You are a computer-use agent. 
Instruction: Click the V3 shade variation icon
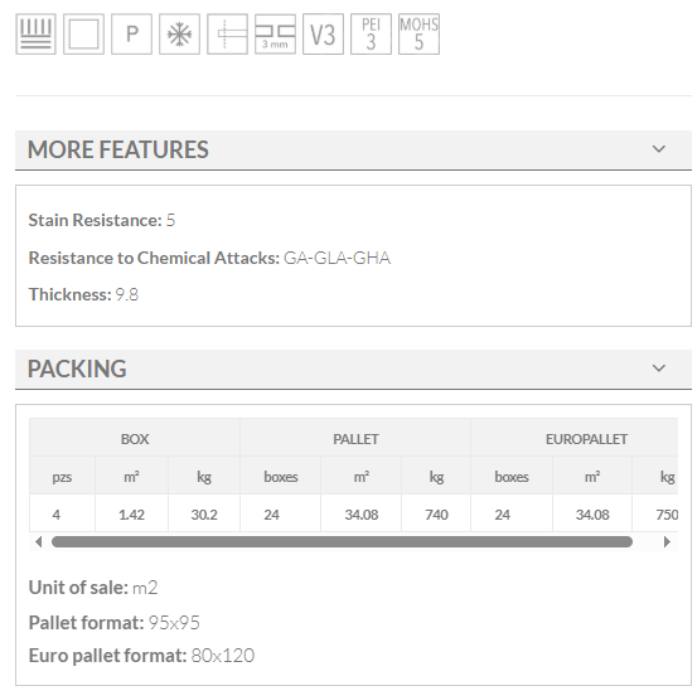[322, 35]
